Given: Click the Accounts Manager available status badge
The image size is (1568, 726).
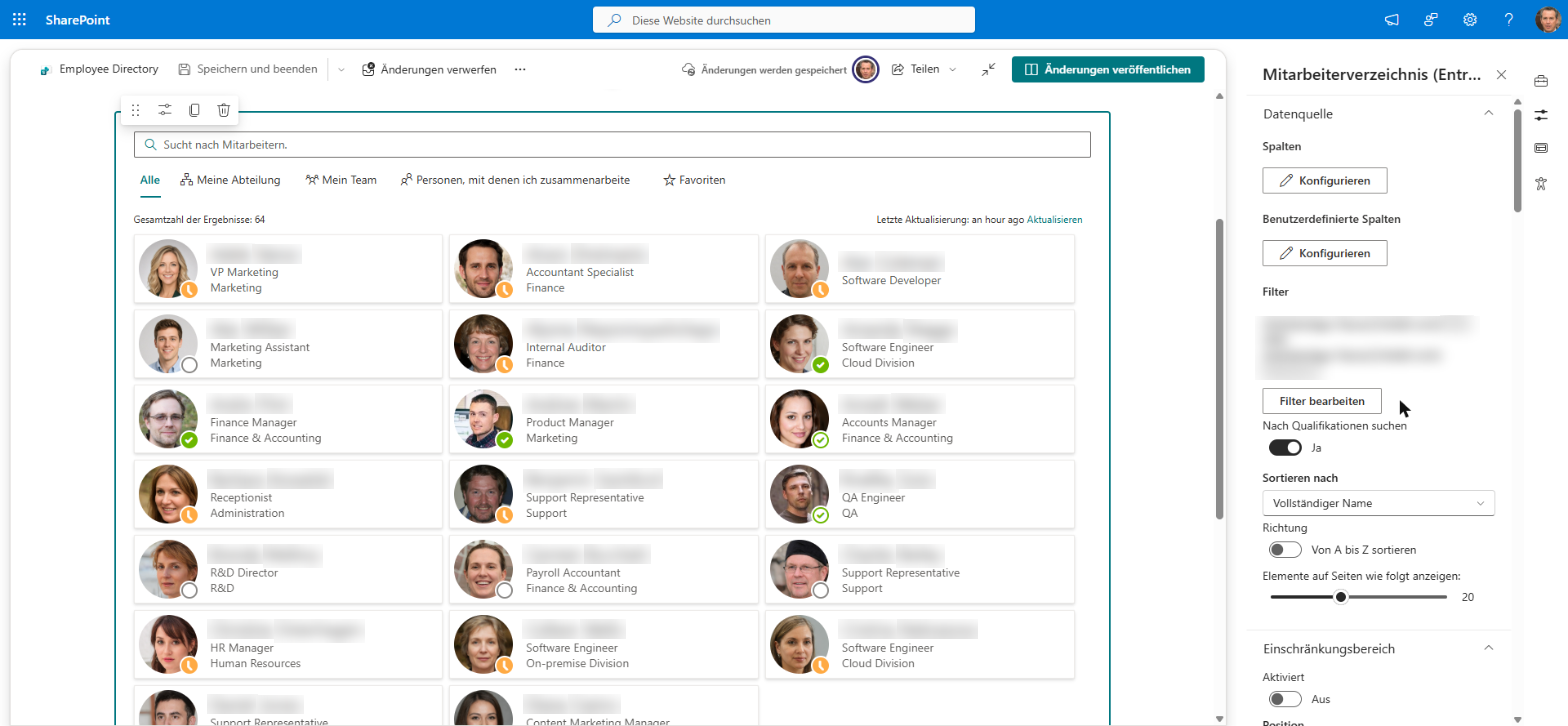Looking at the screenshot, I should (x=821, y=440).
